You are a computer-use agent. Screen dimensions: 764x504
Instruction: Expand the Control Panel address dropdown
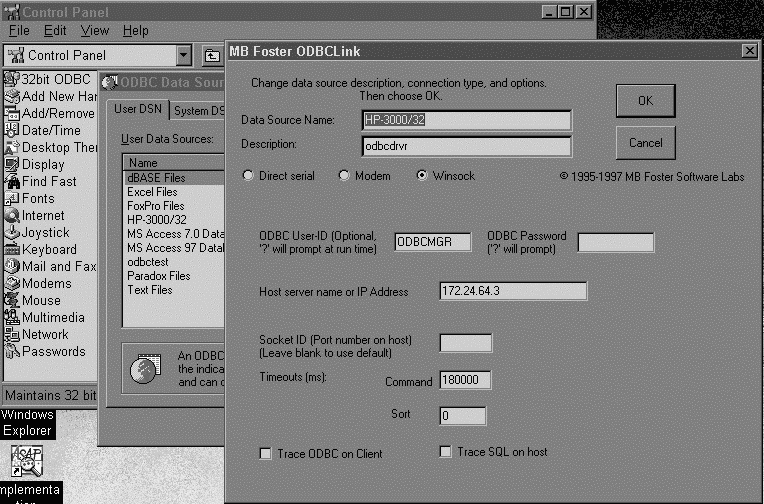[x=184, y=56]
